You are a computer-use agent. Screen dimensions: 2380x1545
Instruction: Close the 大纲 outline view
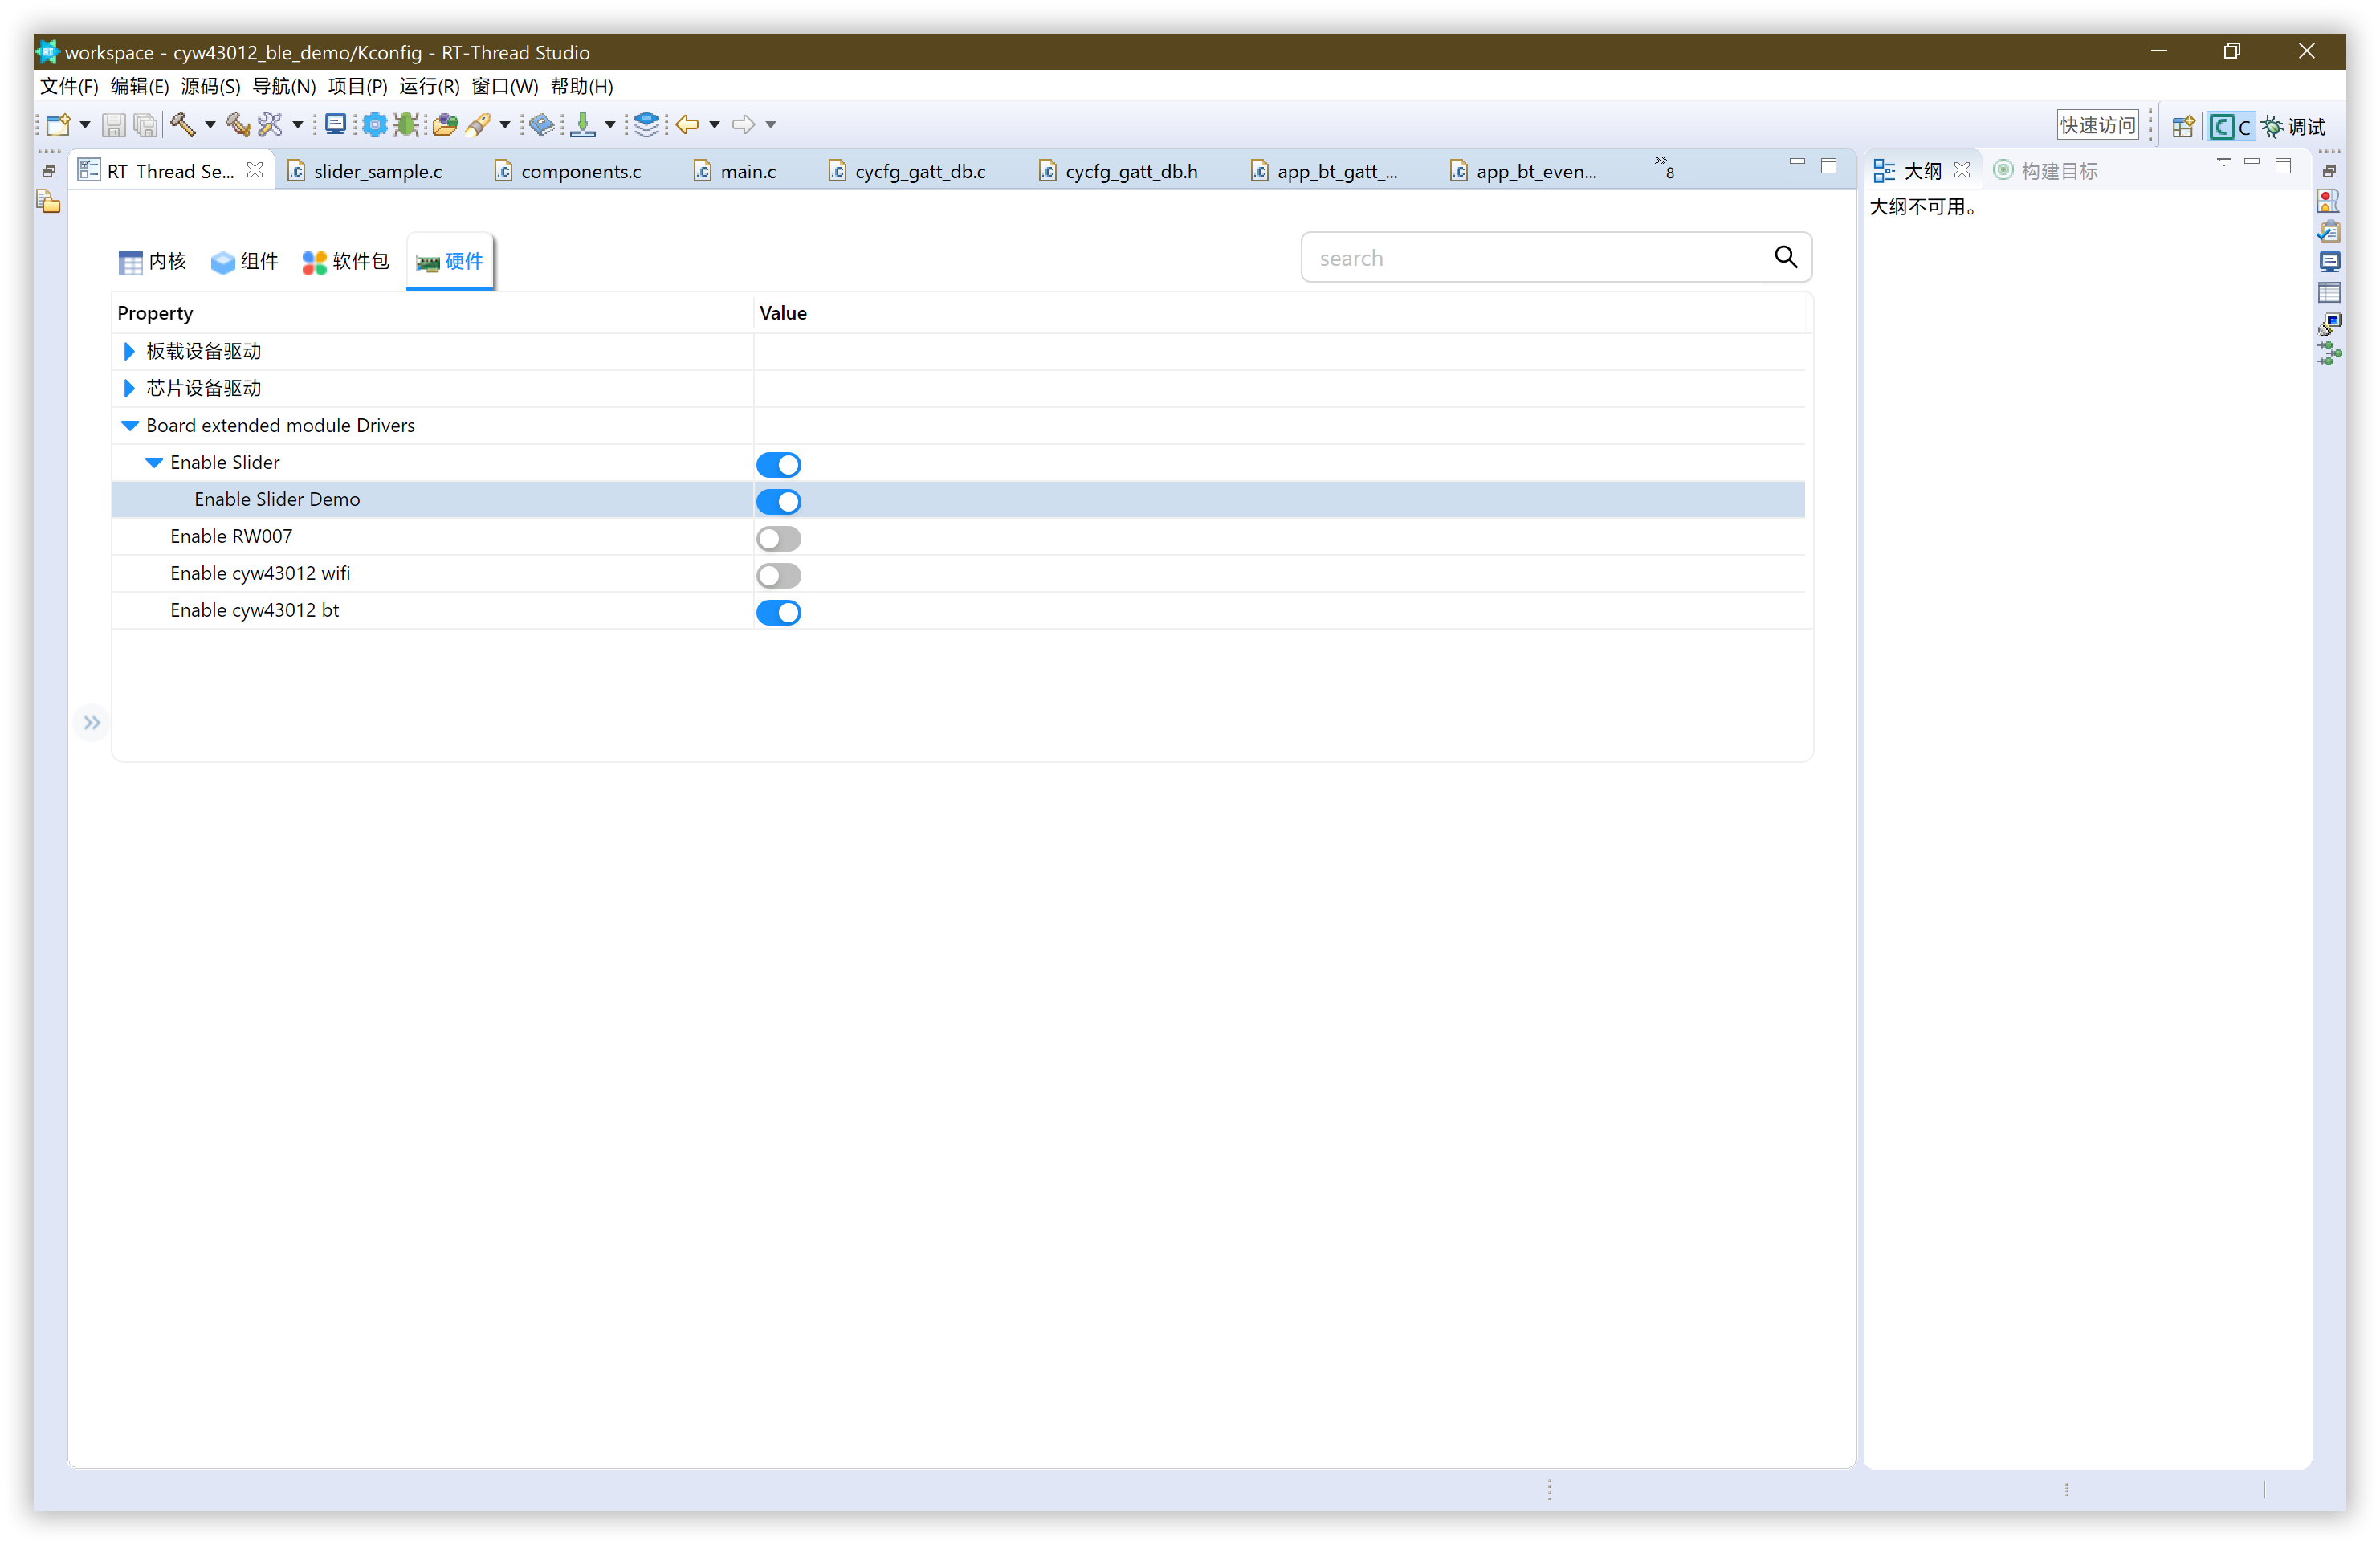tap(1962, 170)
